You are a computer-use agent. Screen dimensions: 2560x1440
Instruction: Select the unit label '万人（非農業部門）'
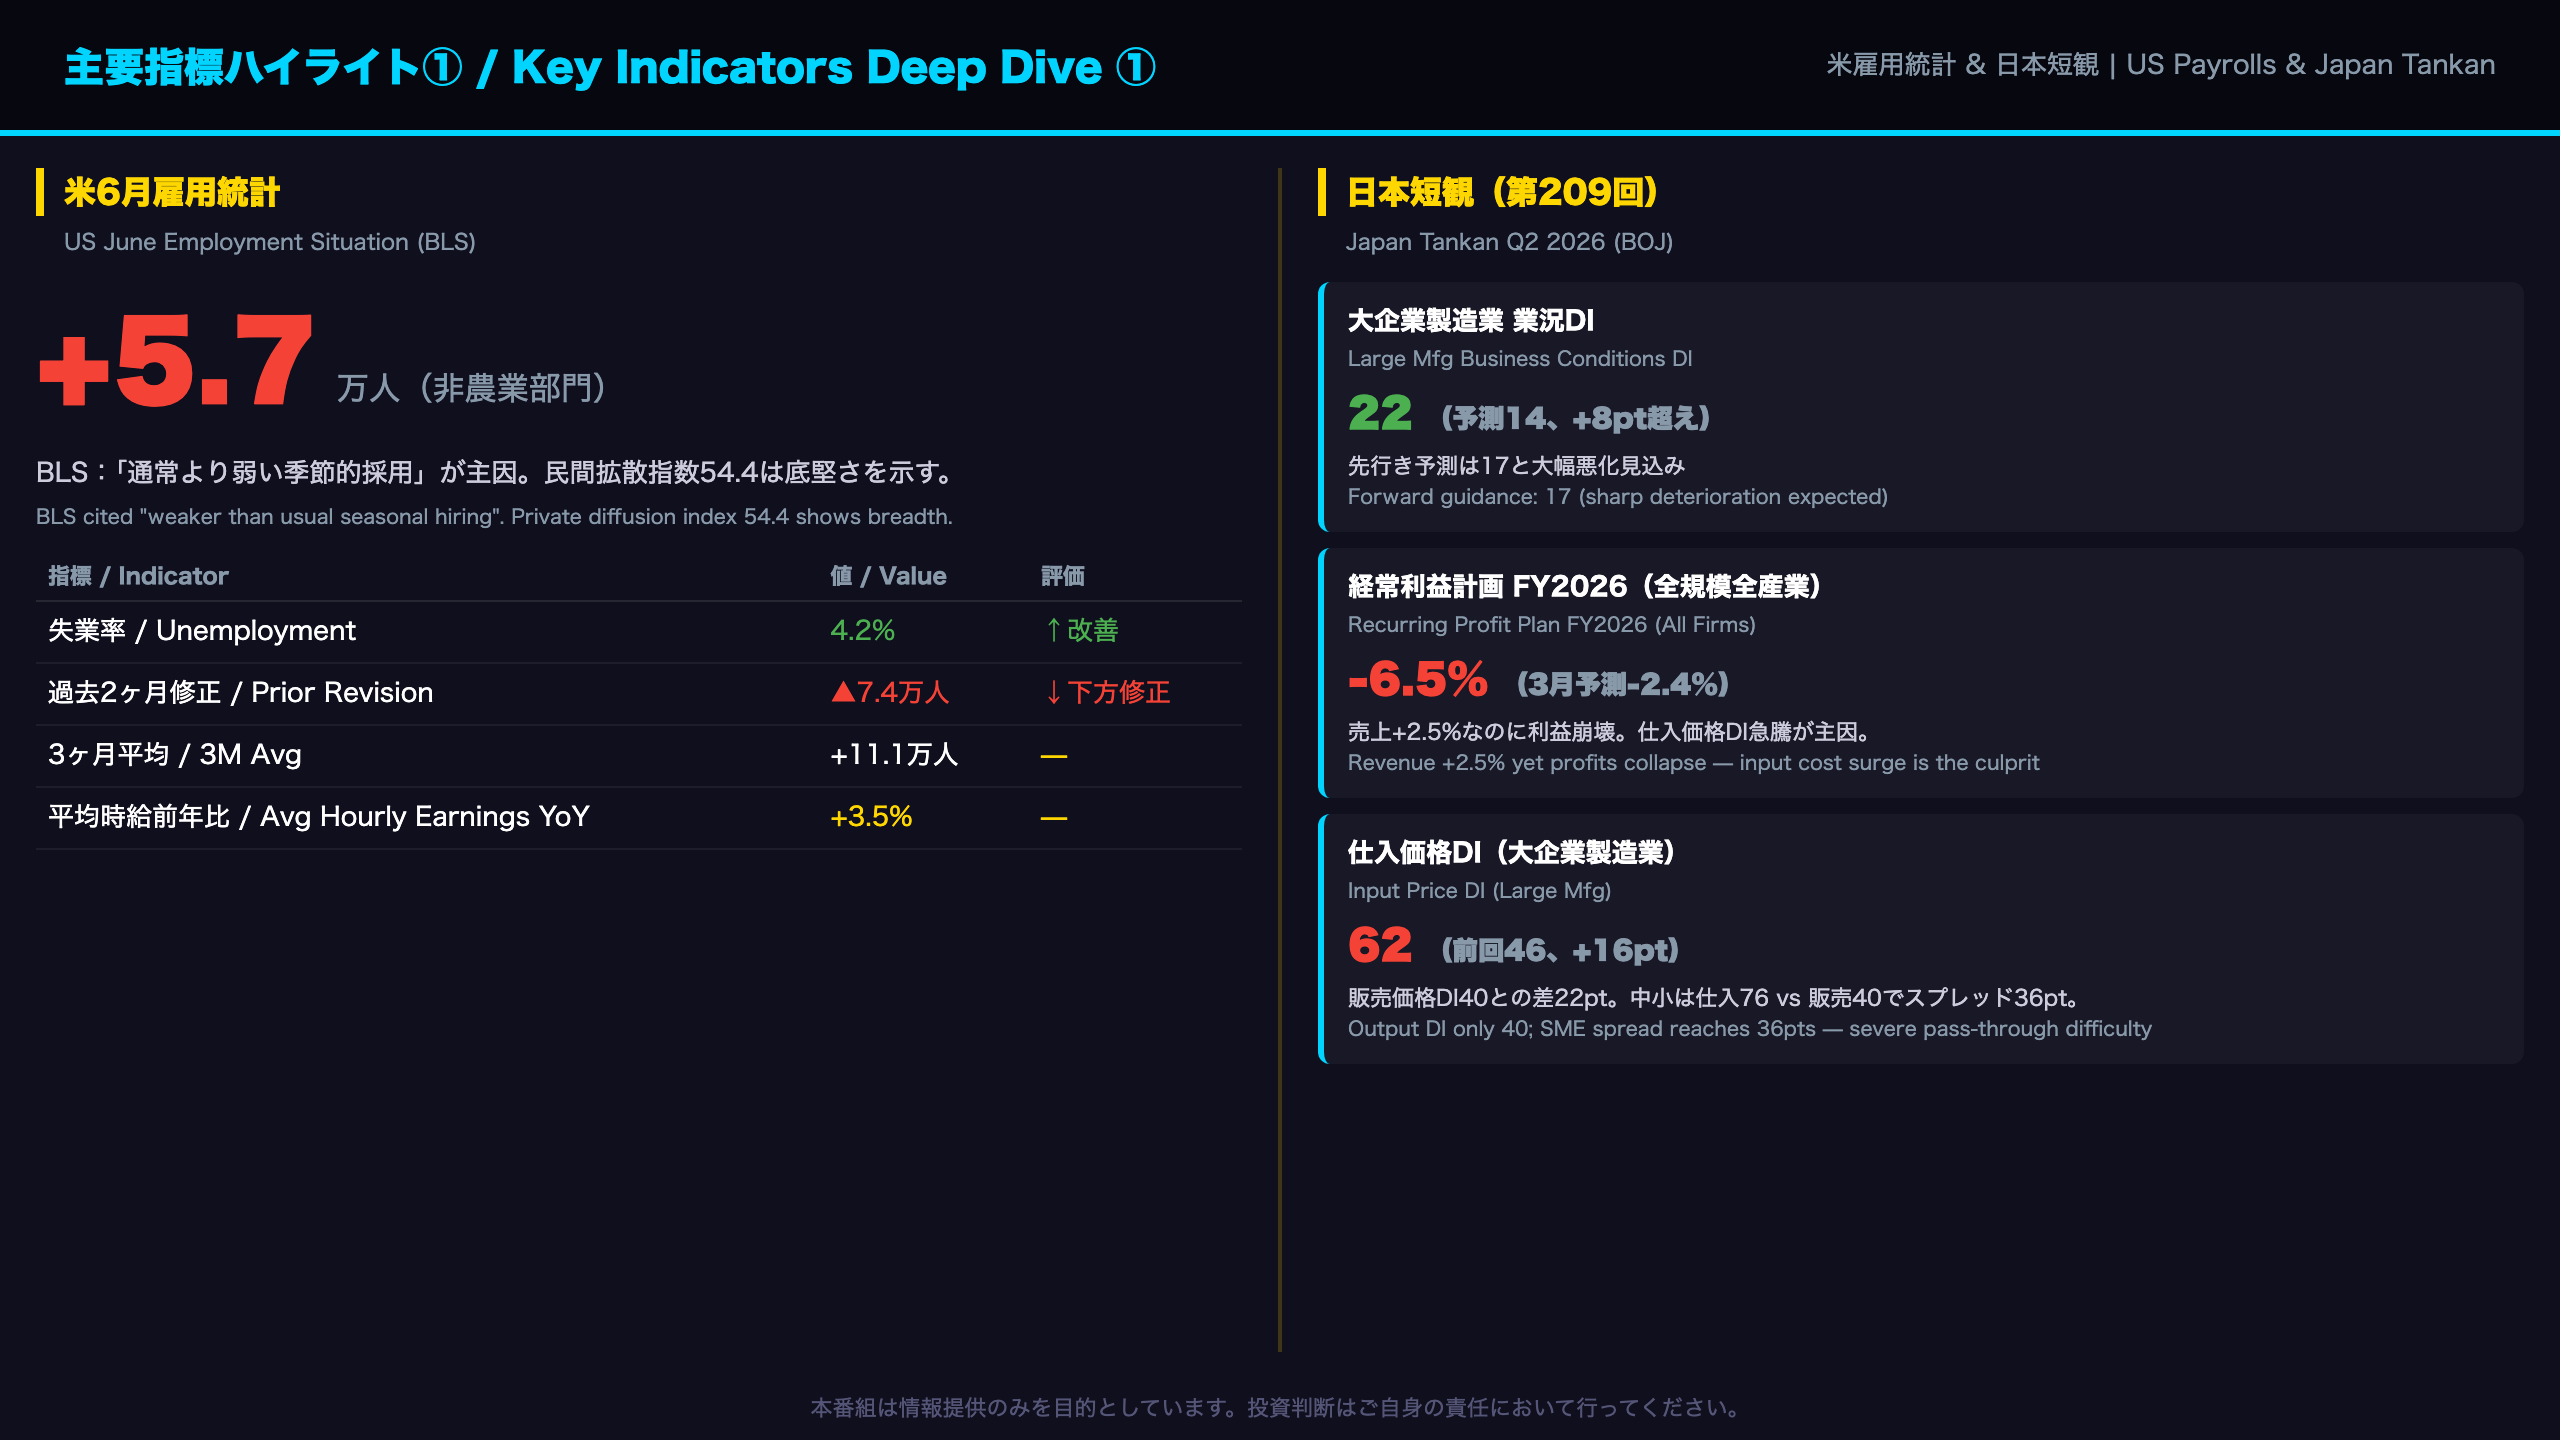click(x=472, y=388)
